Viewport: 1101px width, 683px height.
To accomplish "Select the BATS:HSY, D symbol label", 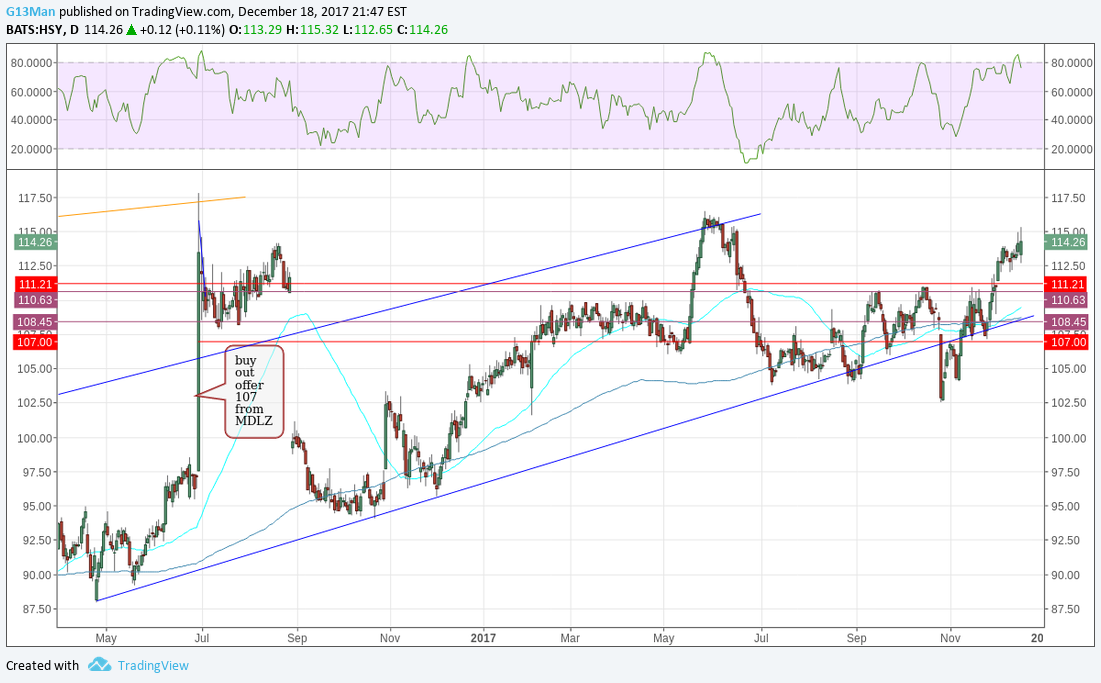I will [42, 29].
